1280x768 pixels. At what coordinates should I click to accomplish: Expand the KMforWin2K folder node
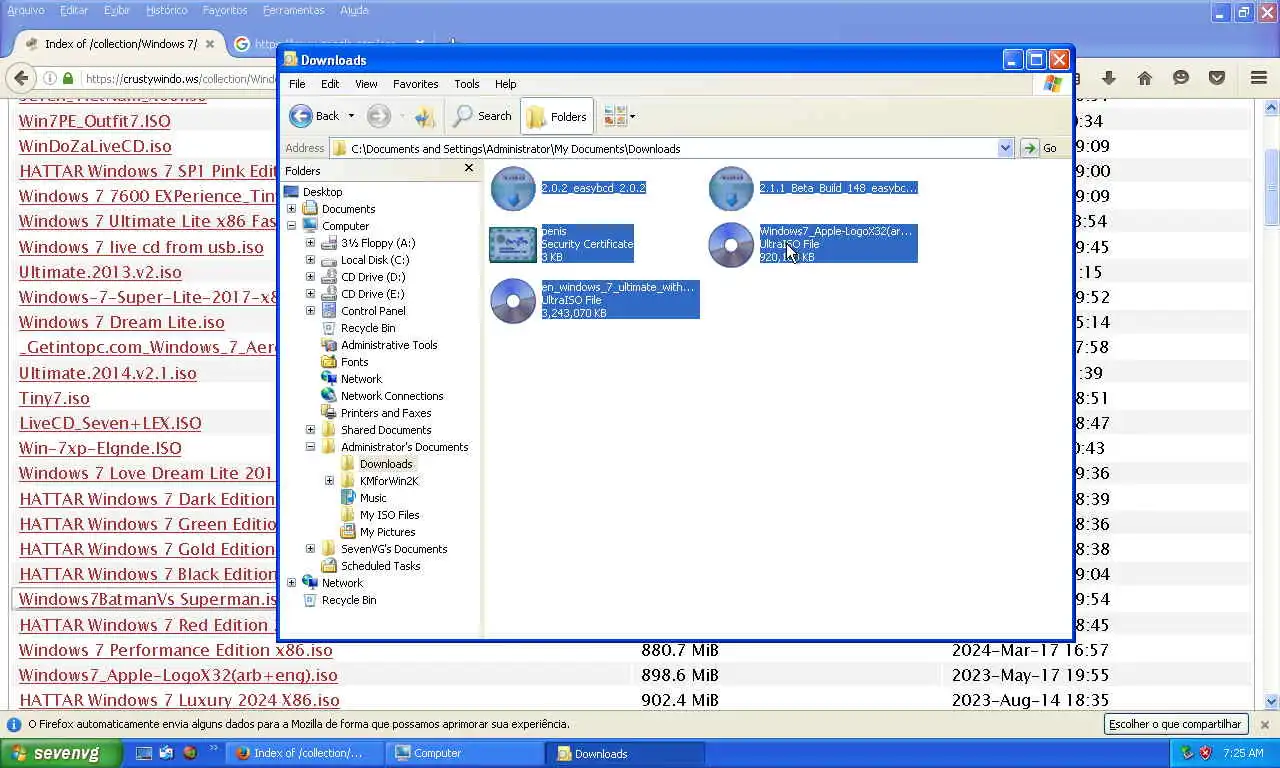click(329, 481)
